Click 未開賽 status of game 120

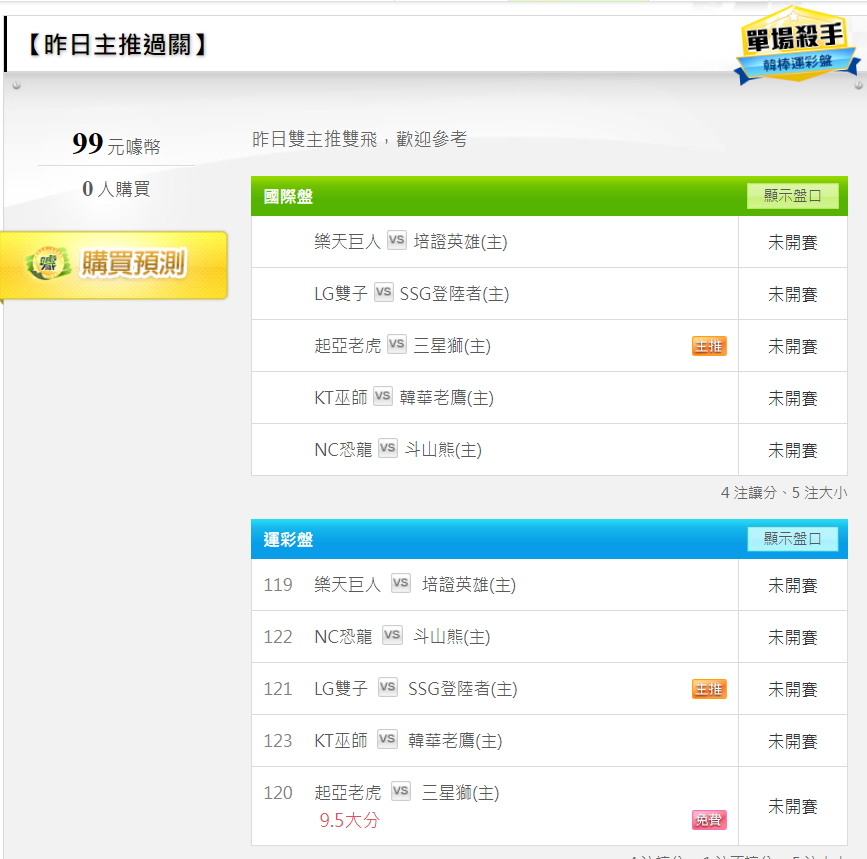(792, 806)
